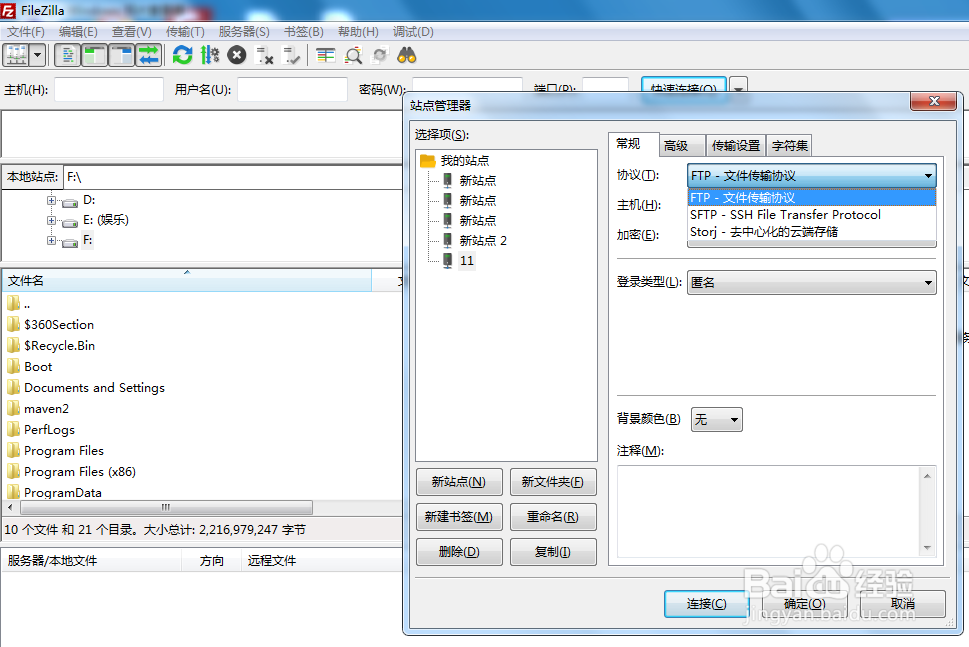Click the binoculars file search icon
The width and height of the screenshot is (969, 647).
[407, 56]
